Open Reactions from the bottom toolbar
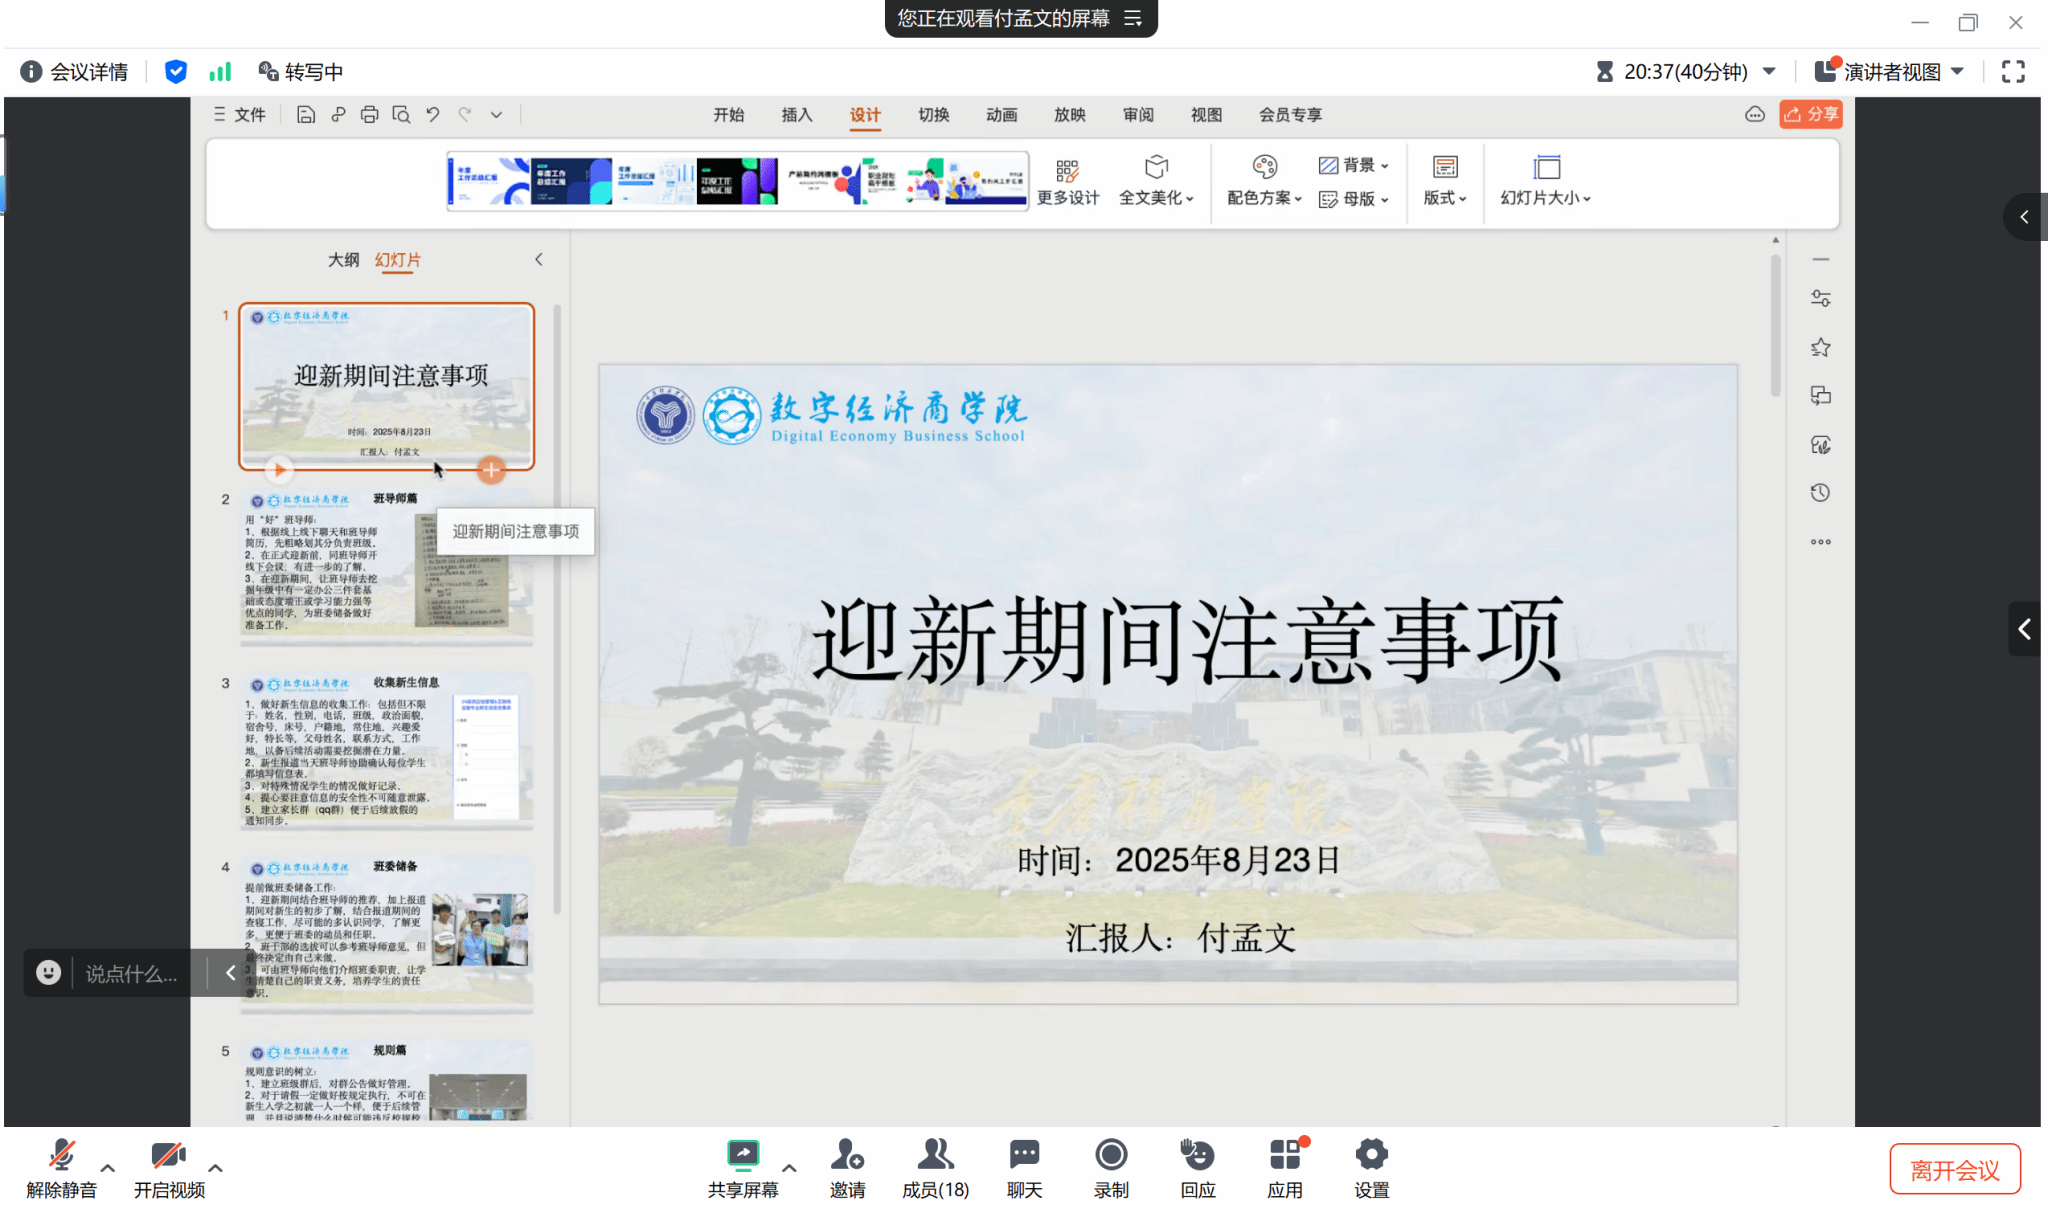Viewport: 2048px width, 1221px height. [1197, 1156]
